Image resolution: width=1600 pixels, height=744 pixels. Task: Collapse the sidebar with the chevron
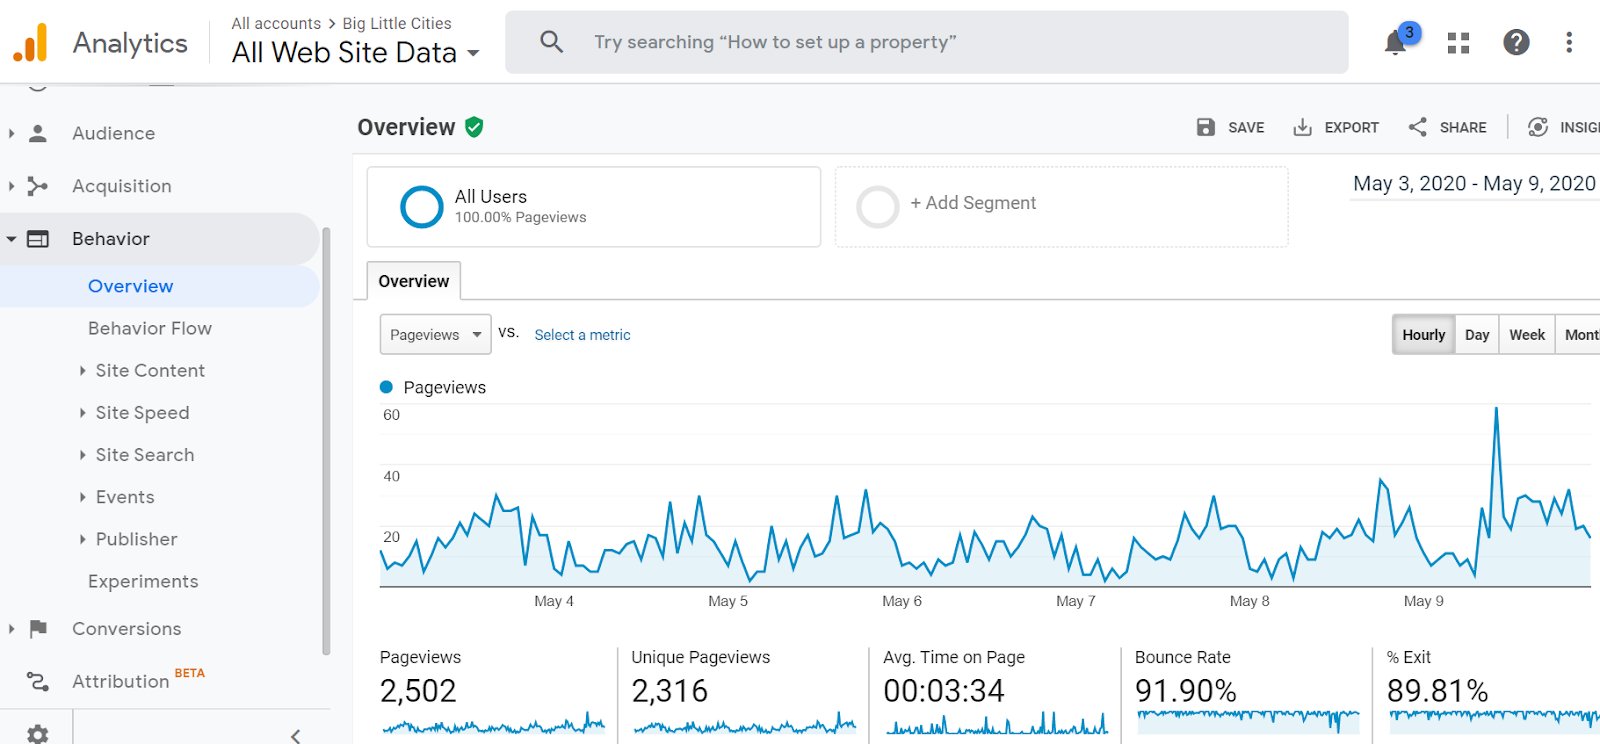point(296,736)
